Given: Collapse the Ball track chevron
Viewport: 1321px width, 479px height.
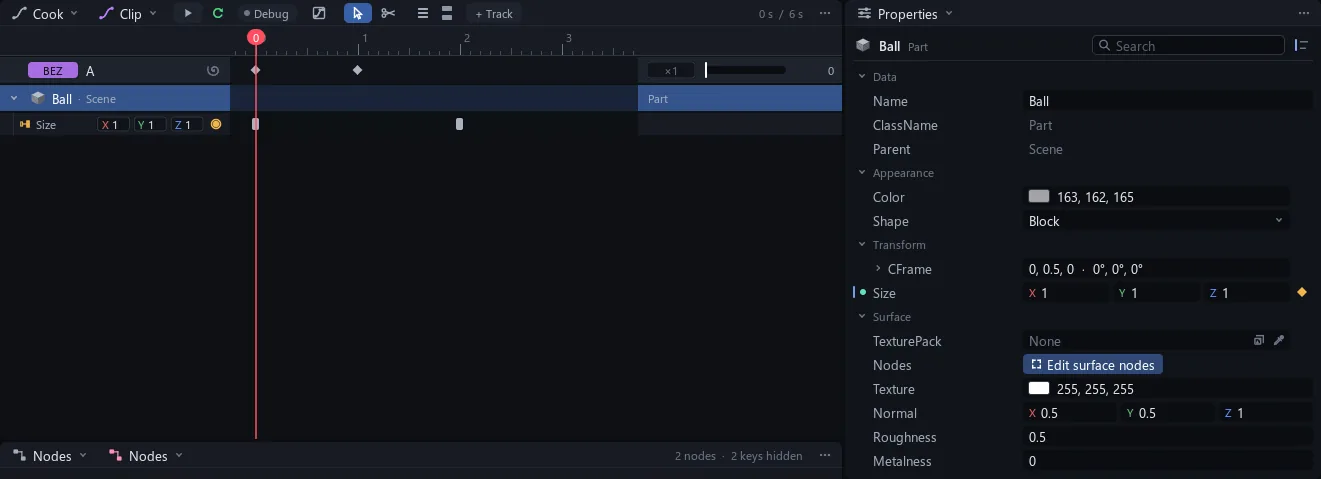Looking at the screenshot, I should (14, 99).
